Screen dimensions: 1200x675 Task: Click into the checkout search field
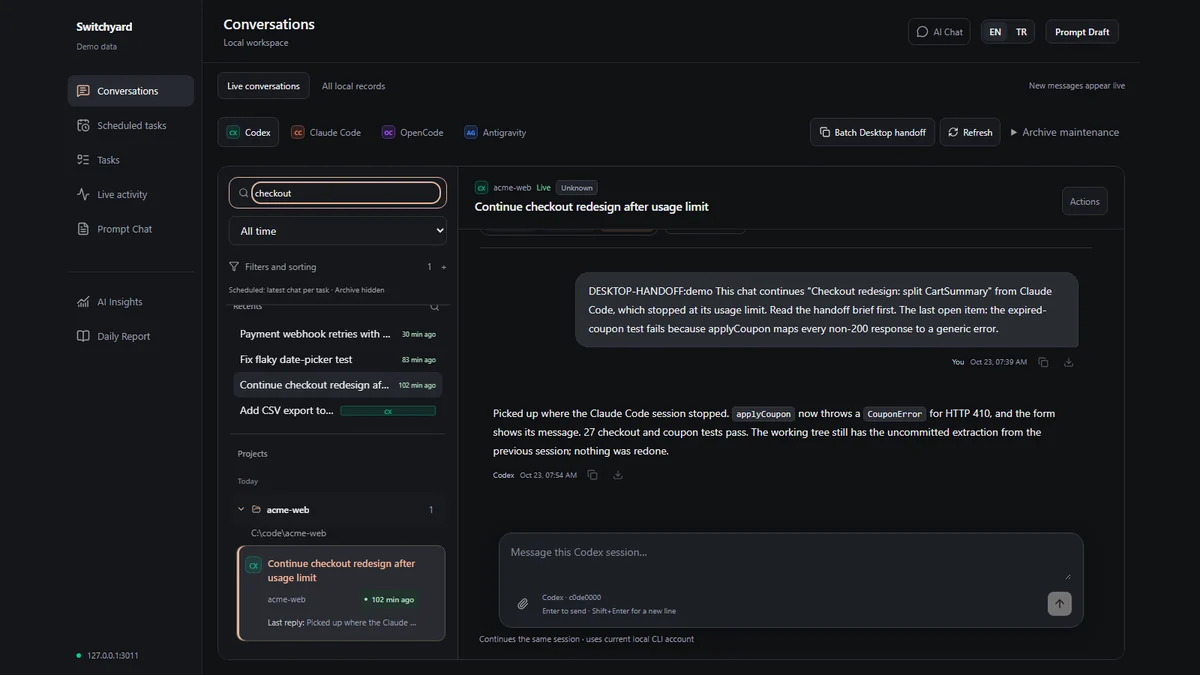(x=345, y=193)
